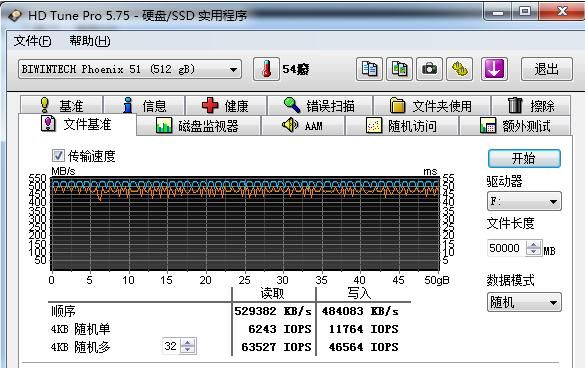Click the 4KB 随机单 row label
The height and width of the screenshot is (368, 585).
[x=81, y=329]
